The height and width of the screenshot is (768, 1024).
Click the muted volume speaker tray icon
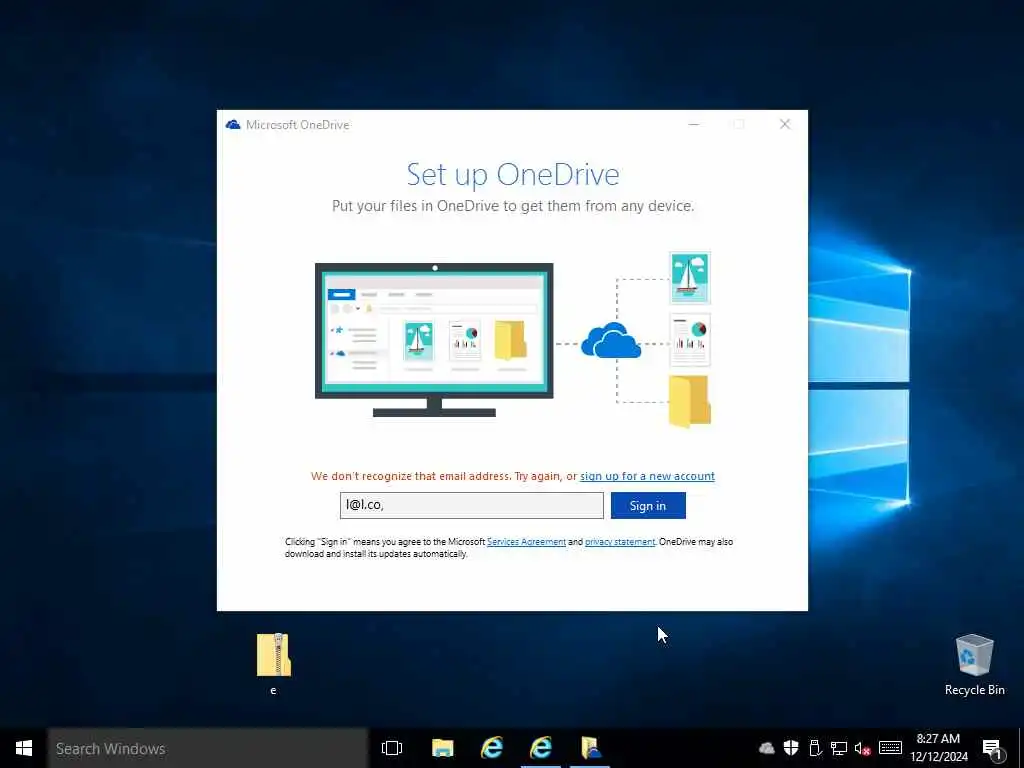click(x=863, y=748)
